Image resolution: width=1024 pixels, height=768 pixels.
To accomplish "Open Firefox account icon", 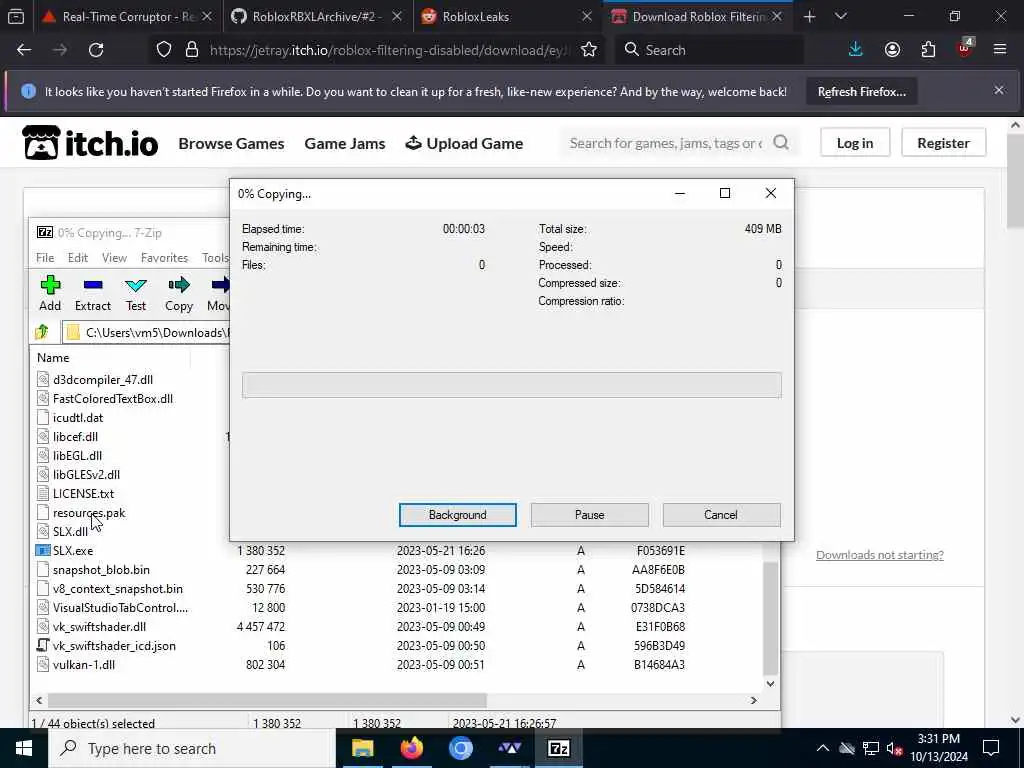I will (892, 50).
